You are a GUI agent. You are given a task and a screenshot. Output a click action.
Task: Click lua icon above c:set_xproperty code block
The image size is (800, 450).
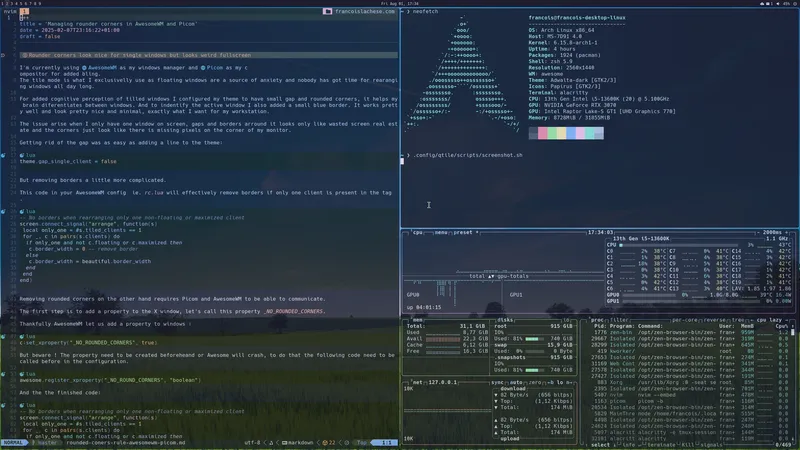coord(22,337)
